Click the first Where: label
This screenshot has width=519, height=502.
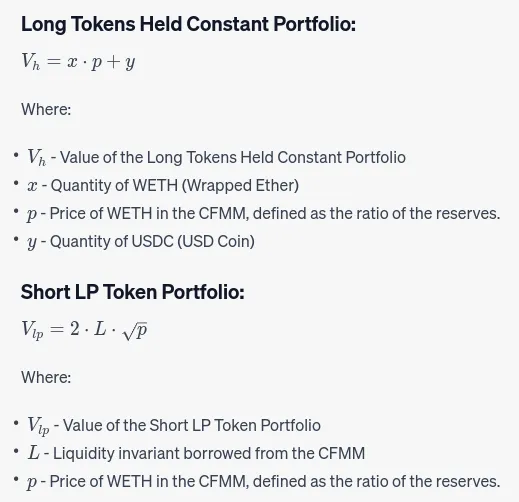(x=46, y=109)
